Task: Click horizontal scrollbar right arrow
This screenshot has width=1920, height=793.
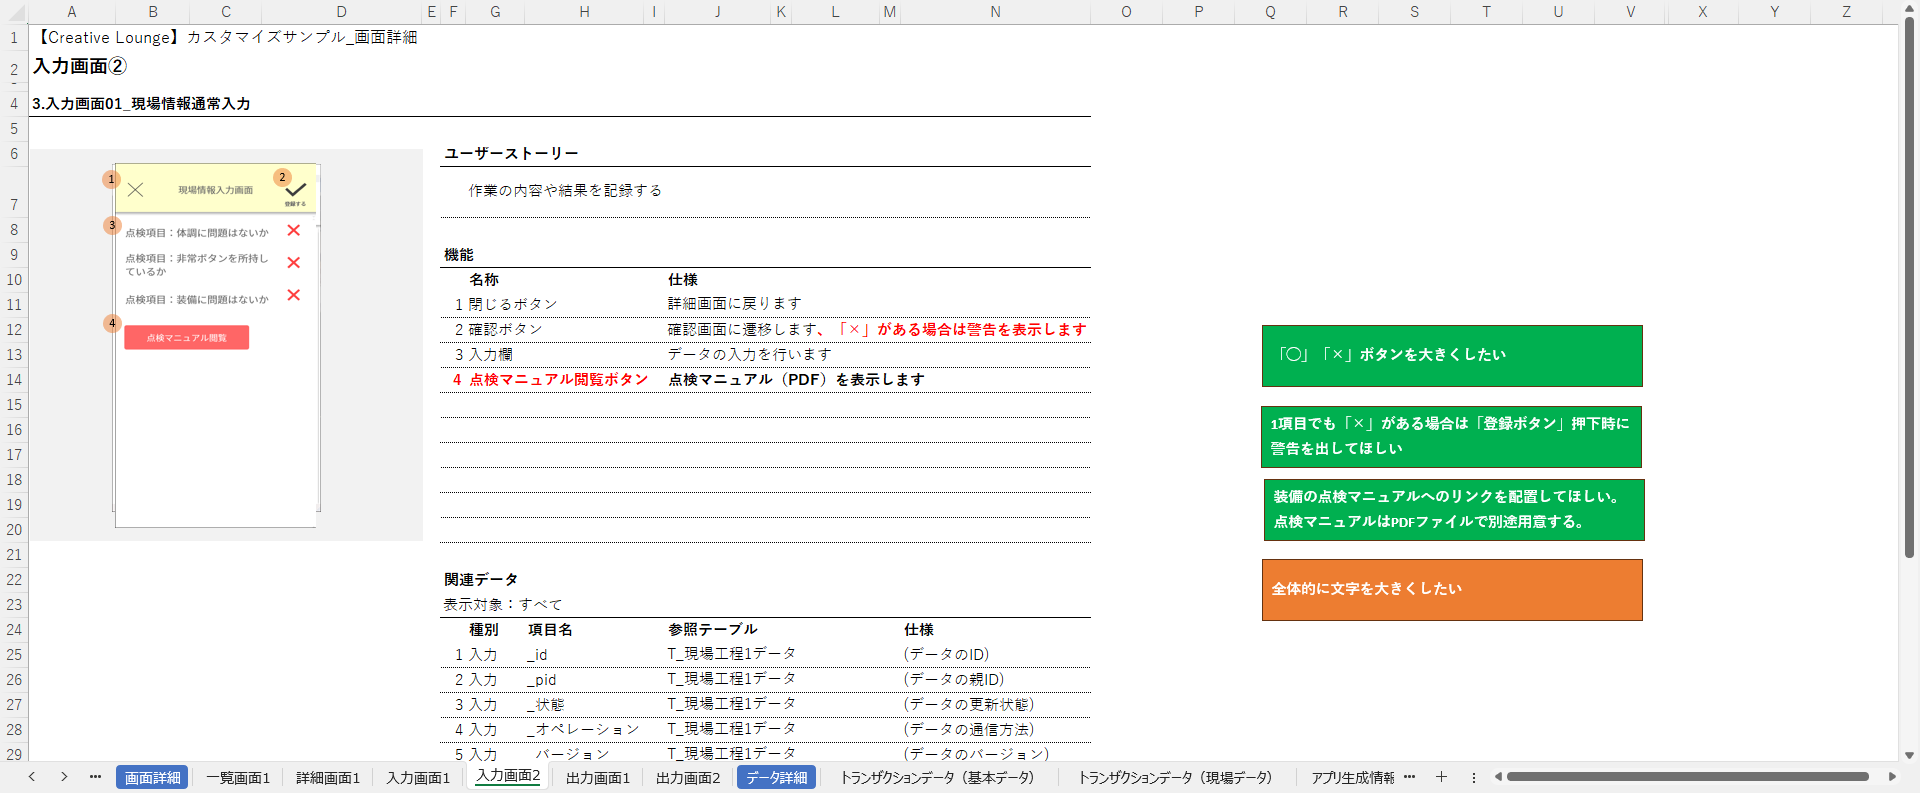Action: tap(1892, 777)
